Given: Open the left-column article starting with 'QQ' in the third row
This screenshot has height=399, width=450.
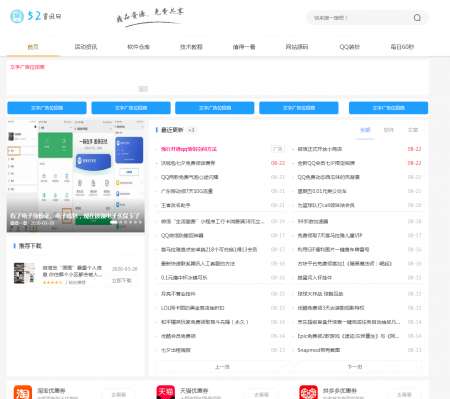Looking at the screenshot, I should tap(189, 177).
